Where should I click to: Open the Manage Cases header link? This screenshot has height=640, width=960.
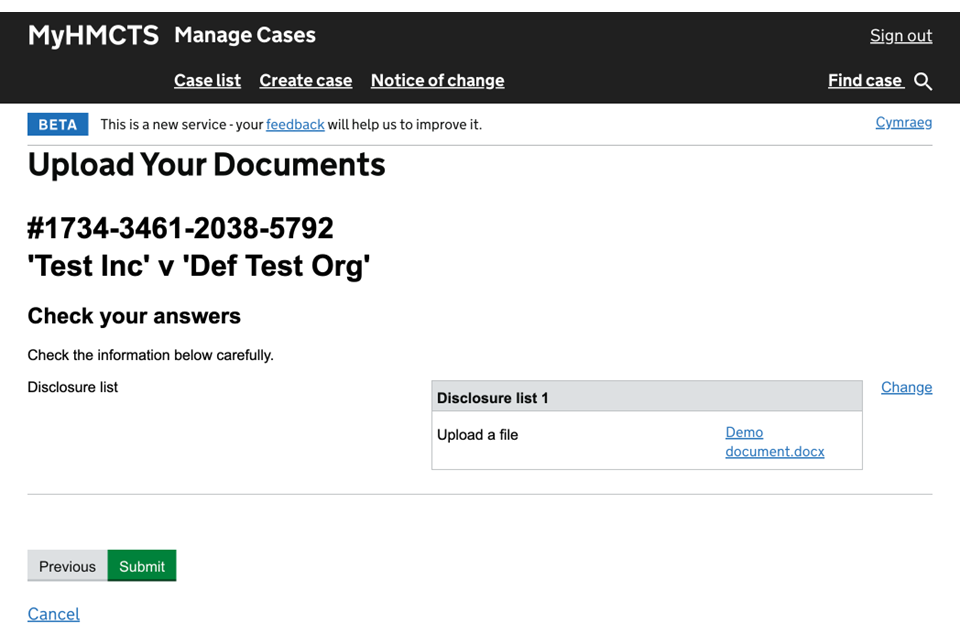pyautogui.click(x=245, y=36)
